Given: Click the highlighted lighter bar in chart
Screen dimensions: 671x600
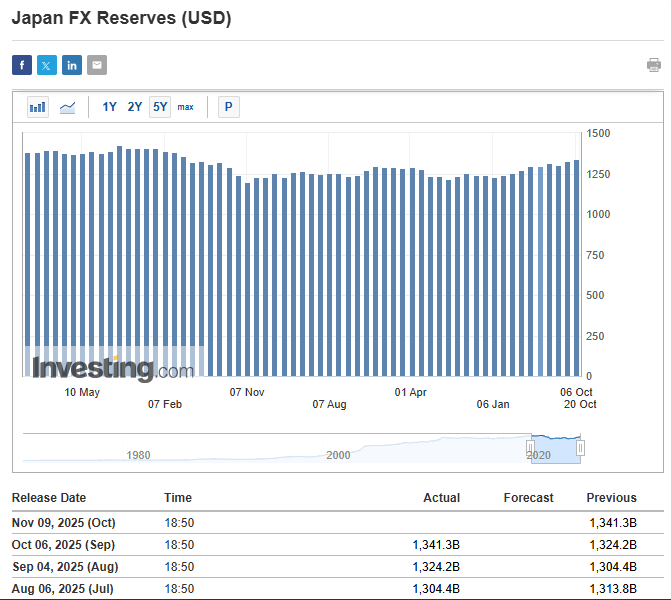Looking at the screenshot, I should (540, 270).
